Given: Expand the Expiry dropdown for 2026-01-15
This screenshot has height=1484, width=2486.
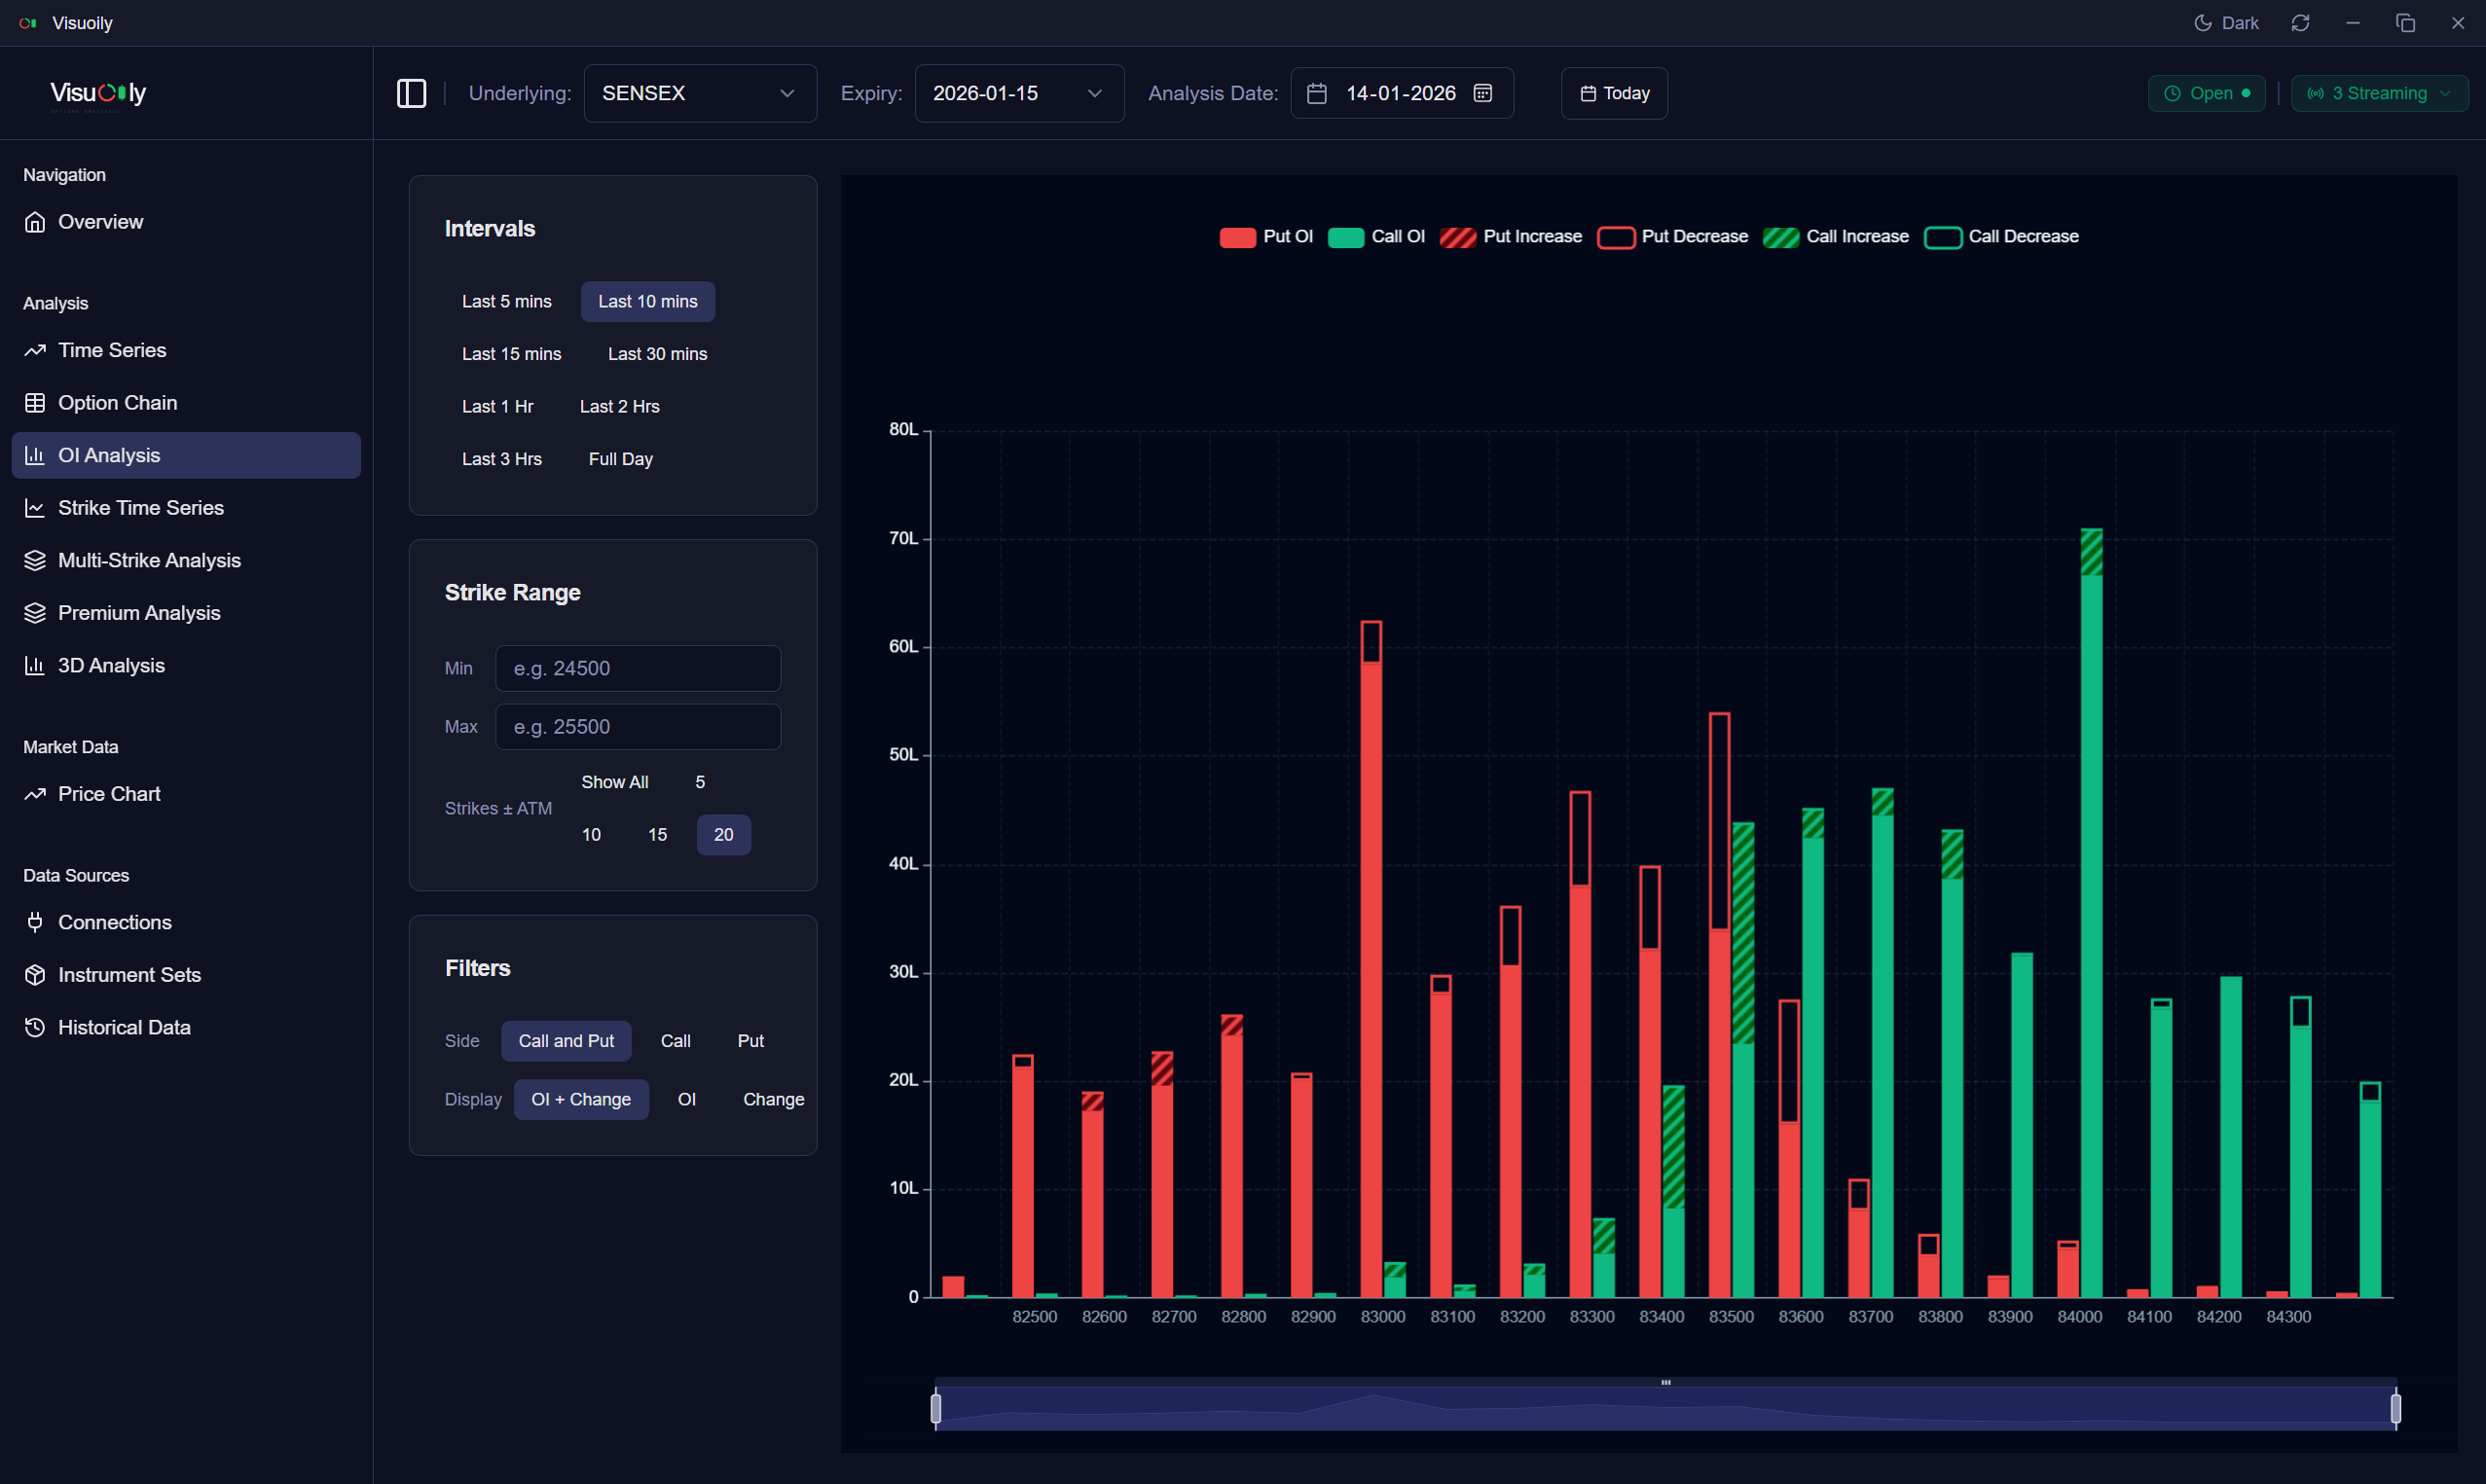Looking at the screenshot, I should 1018,92.
